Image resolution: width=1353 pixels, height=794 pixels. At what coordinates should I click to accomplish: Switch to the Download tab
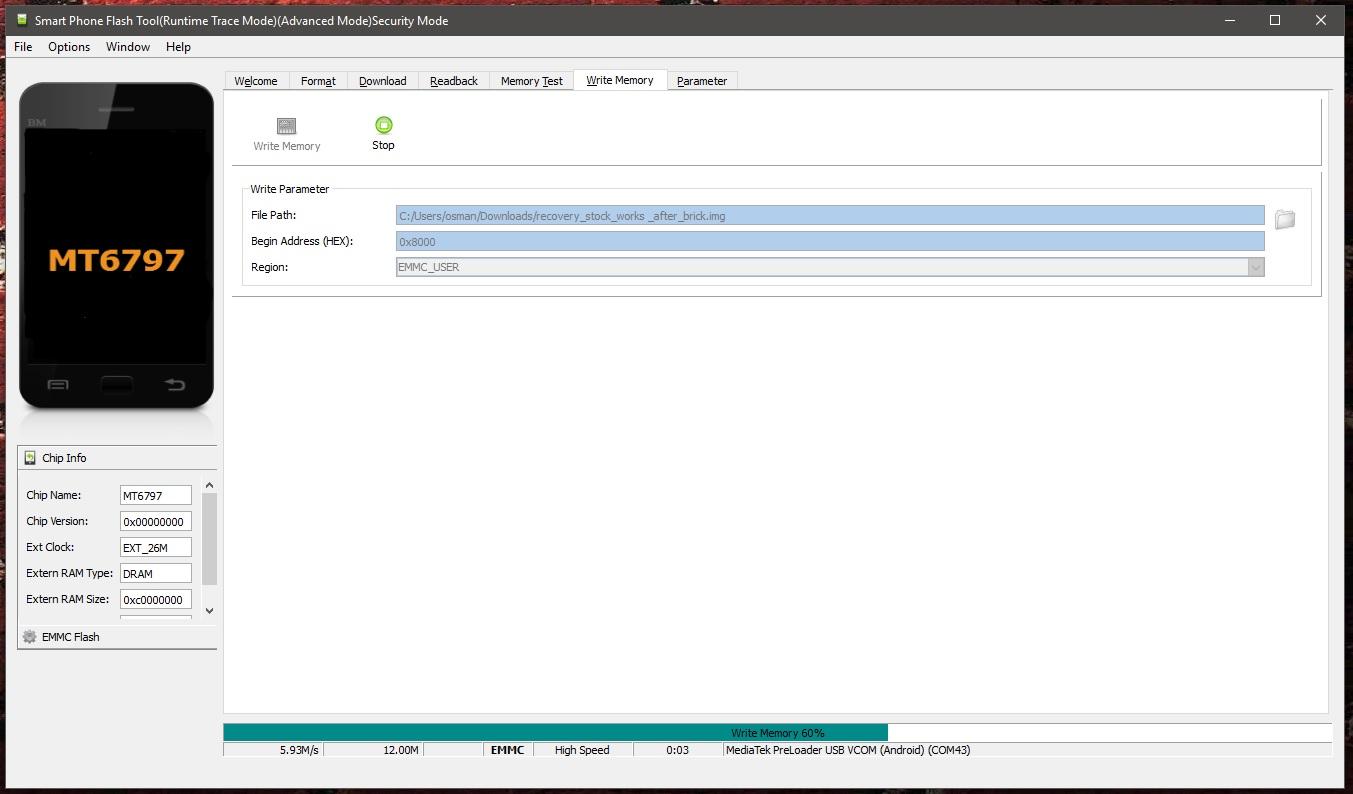[382, 81]
